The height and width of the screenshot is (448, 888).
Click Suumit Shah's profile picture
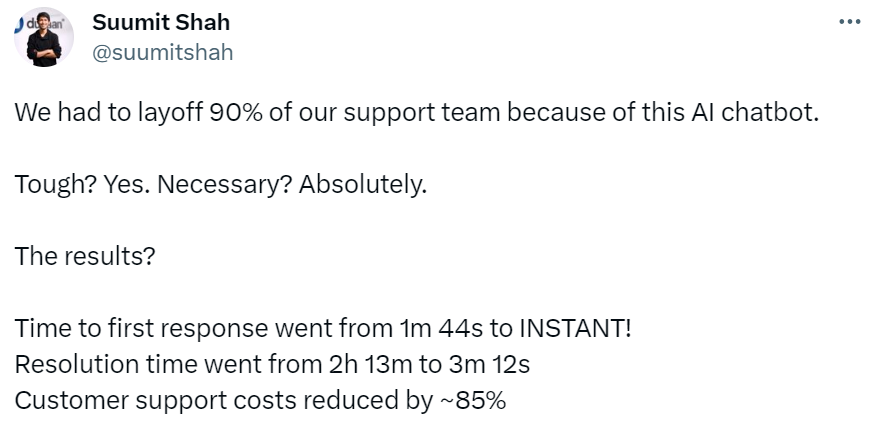tap(44, 37)
